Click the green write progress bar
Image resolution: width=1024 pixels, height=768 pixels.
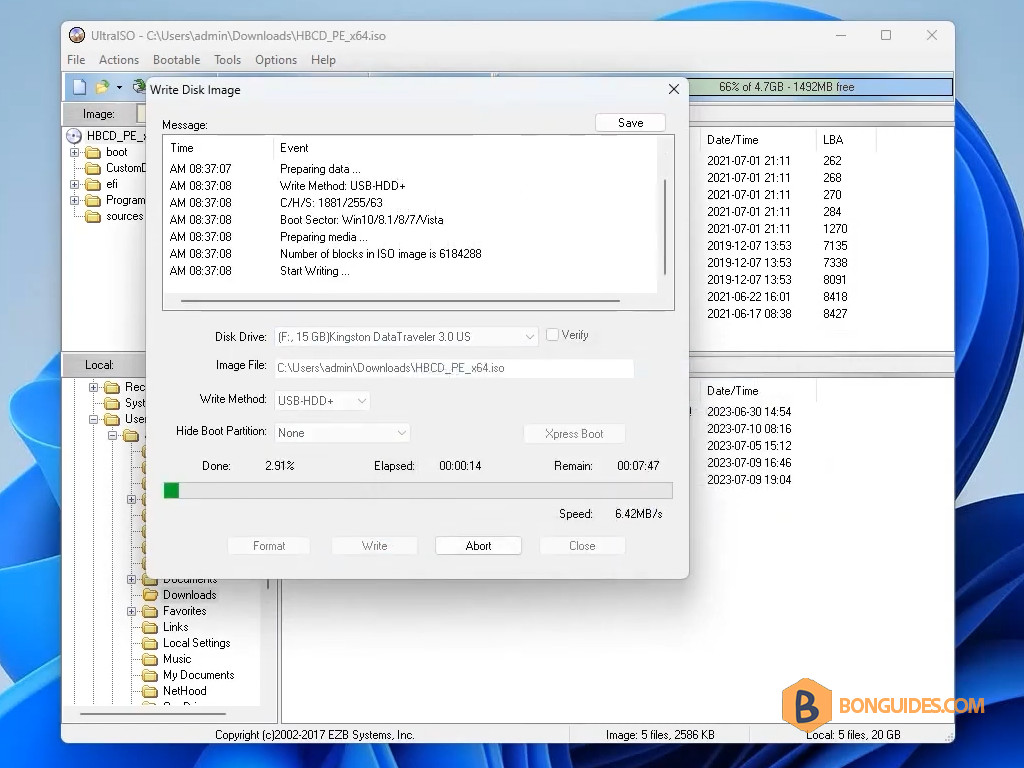(x=418, y=490)
